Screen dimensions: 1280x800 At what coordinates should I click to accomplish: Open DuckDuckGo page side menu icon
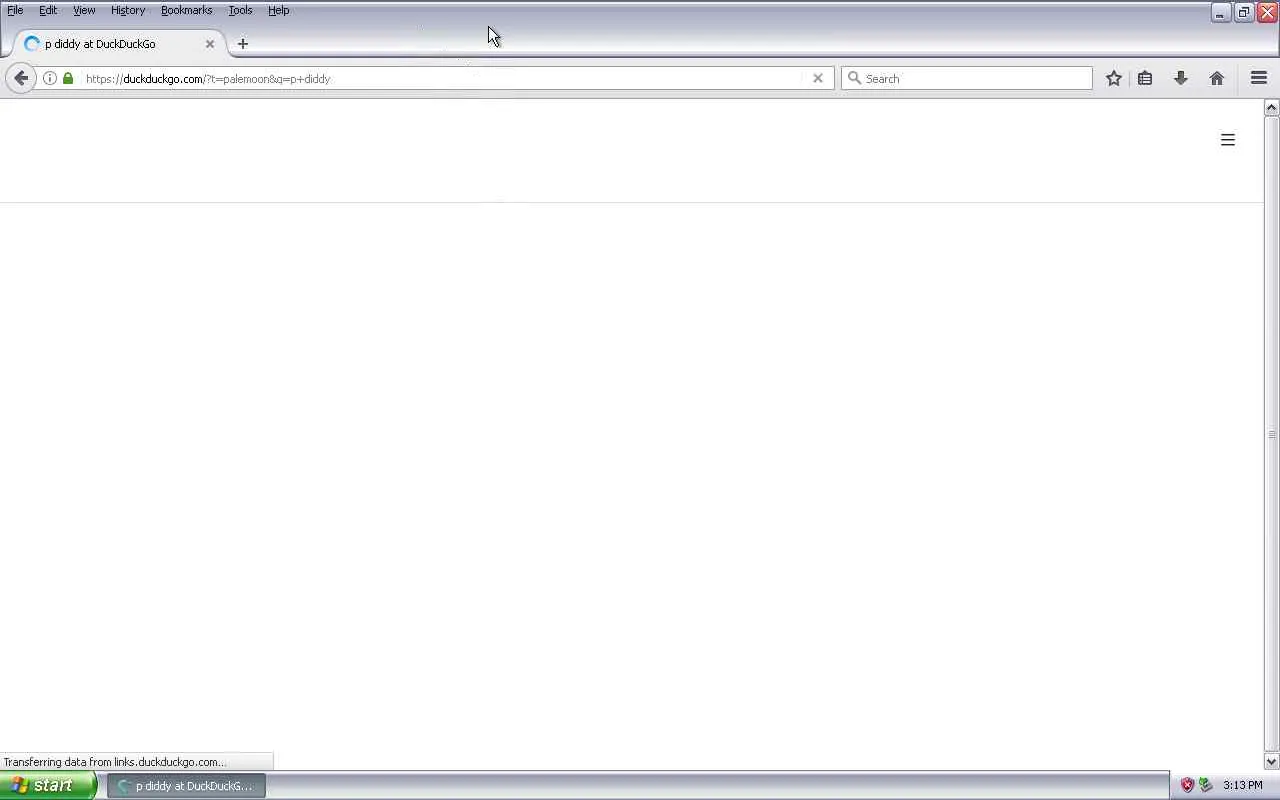tap(1228, 140)
